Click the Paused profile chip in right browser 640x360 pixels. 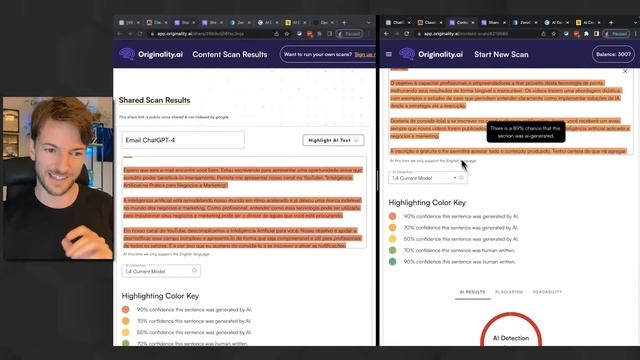tap(616, 34)
